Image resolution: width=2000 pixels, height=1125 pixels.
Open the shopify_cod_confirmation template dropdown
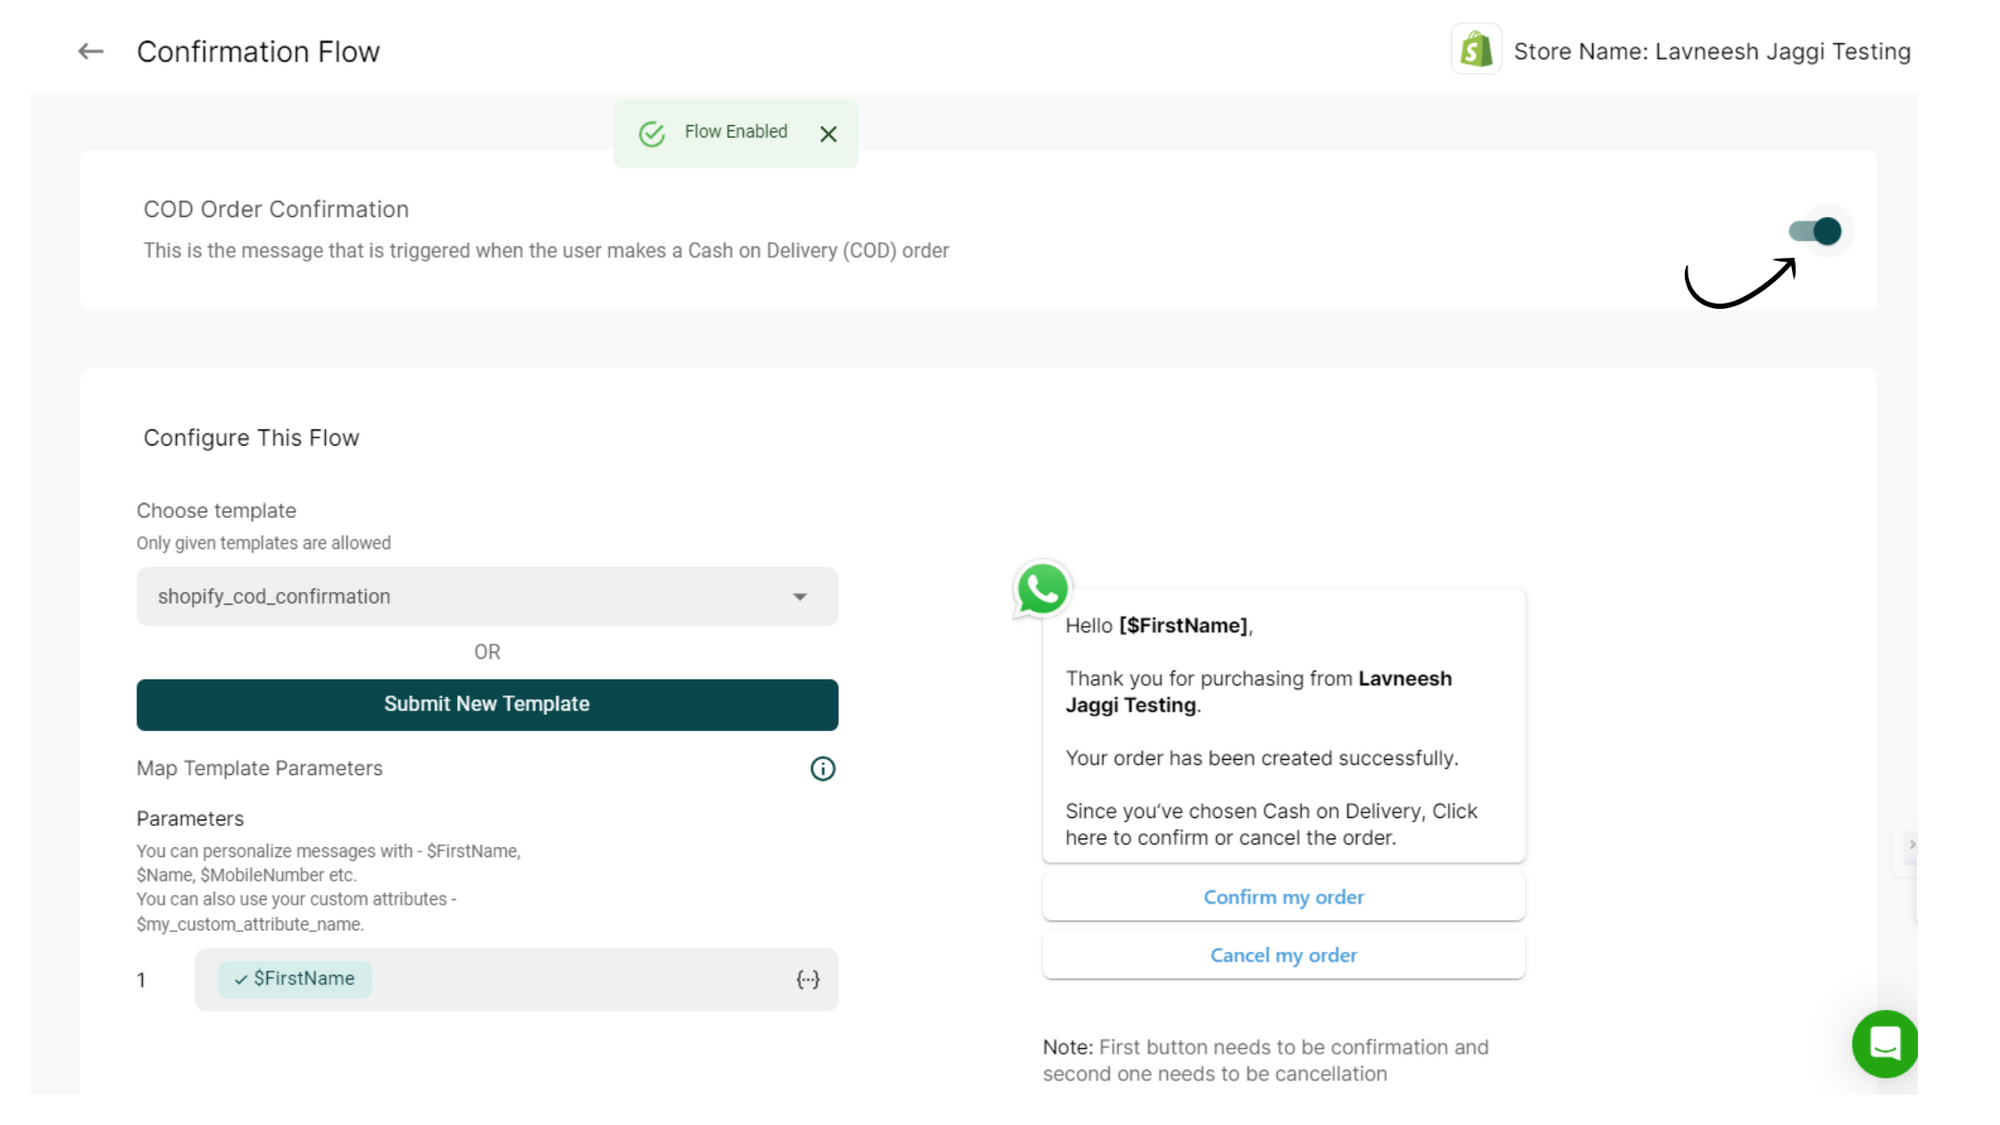pos(486,597)
